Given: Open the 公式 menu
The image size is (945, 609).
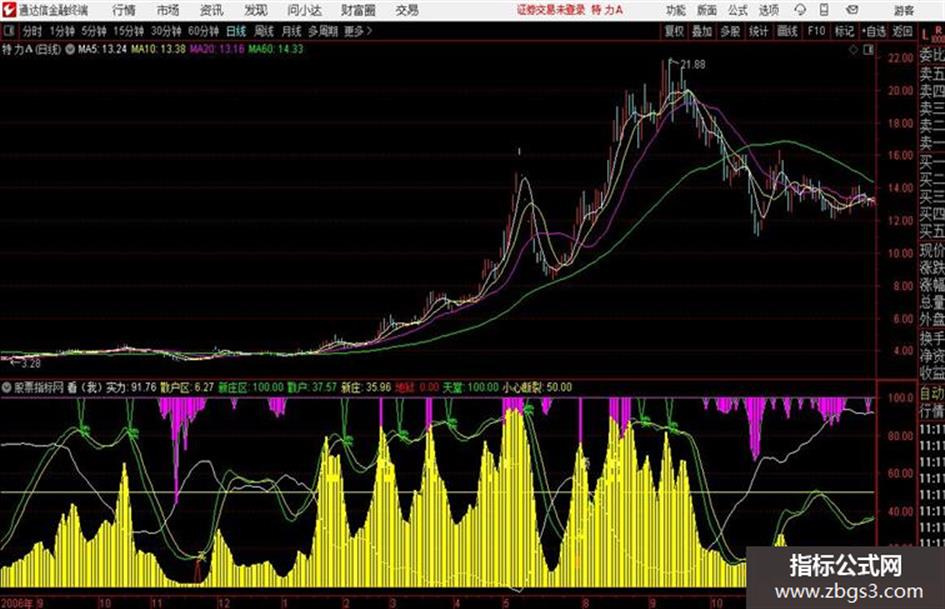Looking at the screenshot, I should pyautogui.click(x=738, y=10).
